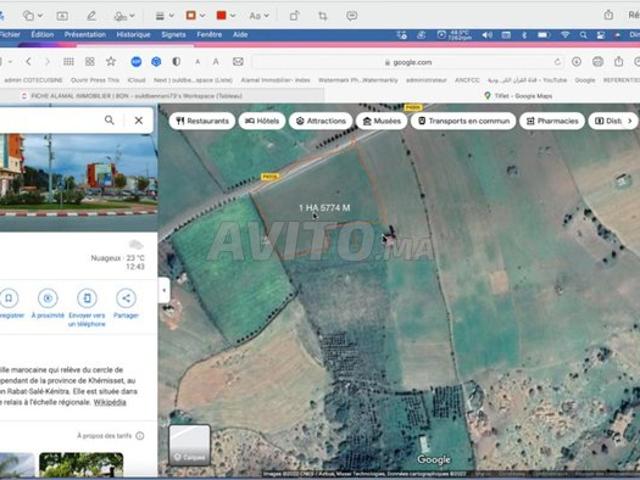Switch map view with the Calques thumbnail
Image resolution: width=640 pixels, height=480 pixels.
click(189, 446)
